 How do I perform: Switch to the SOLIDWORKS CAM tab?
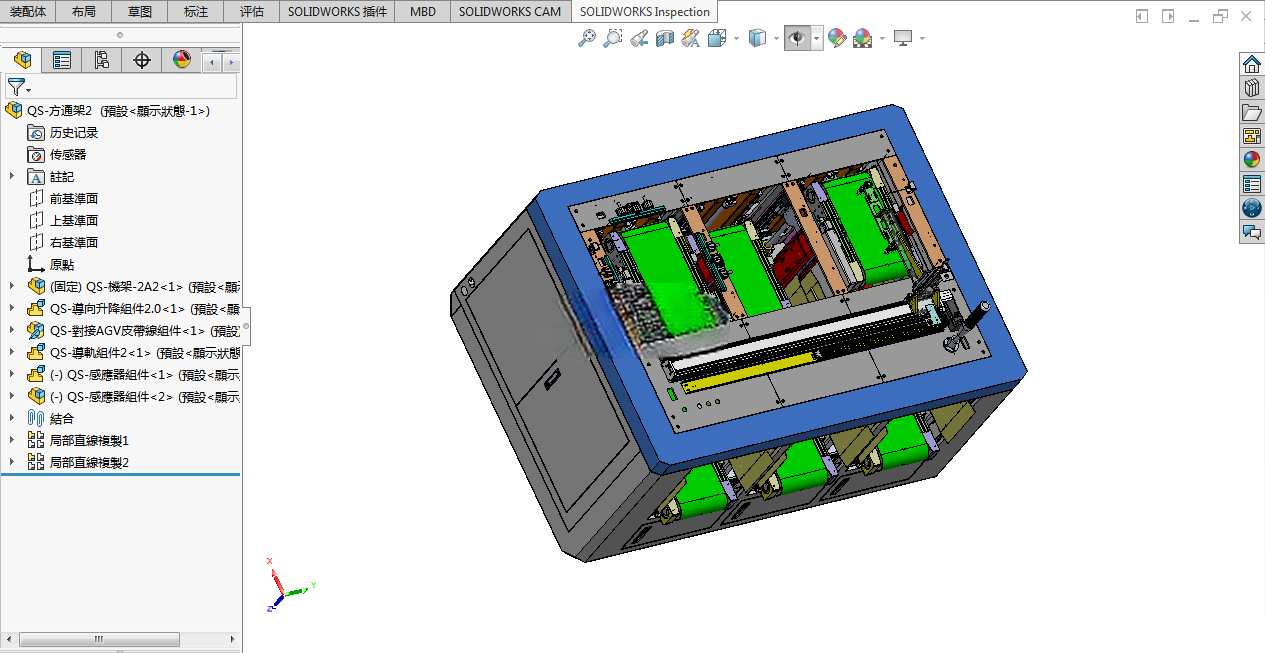pos(510,12)
